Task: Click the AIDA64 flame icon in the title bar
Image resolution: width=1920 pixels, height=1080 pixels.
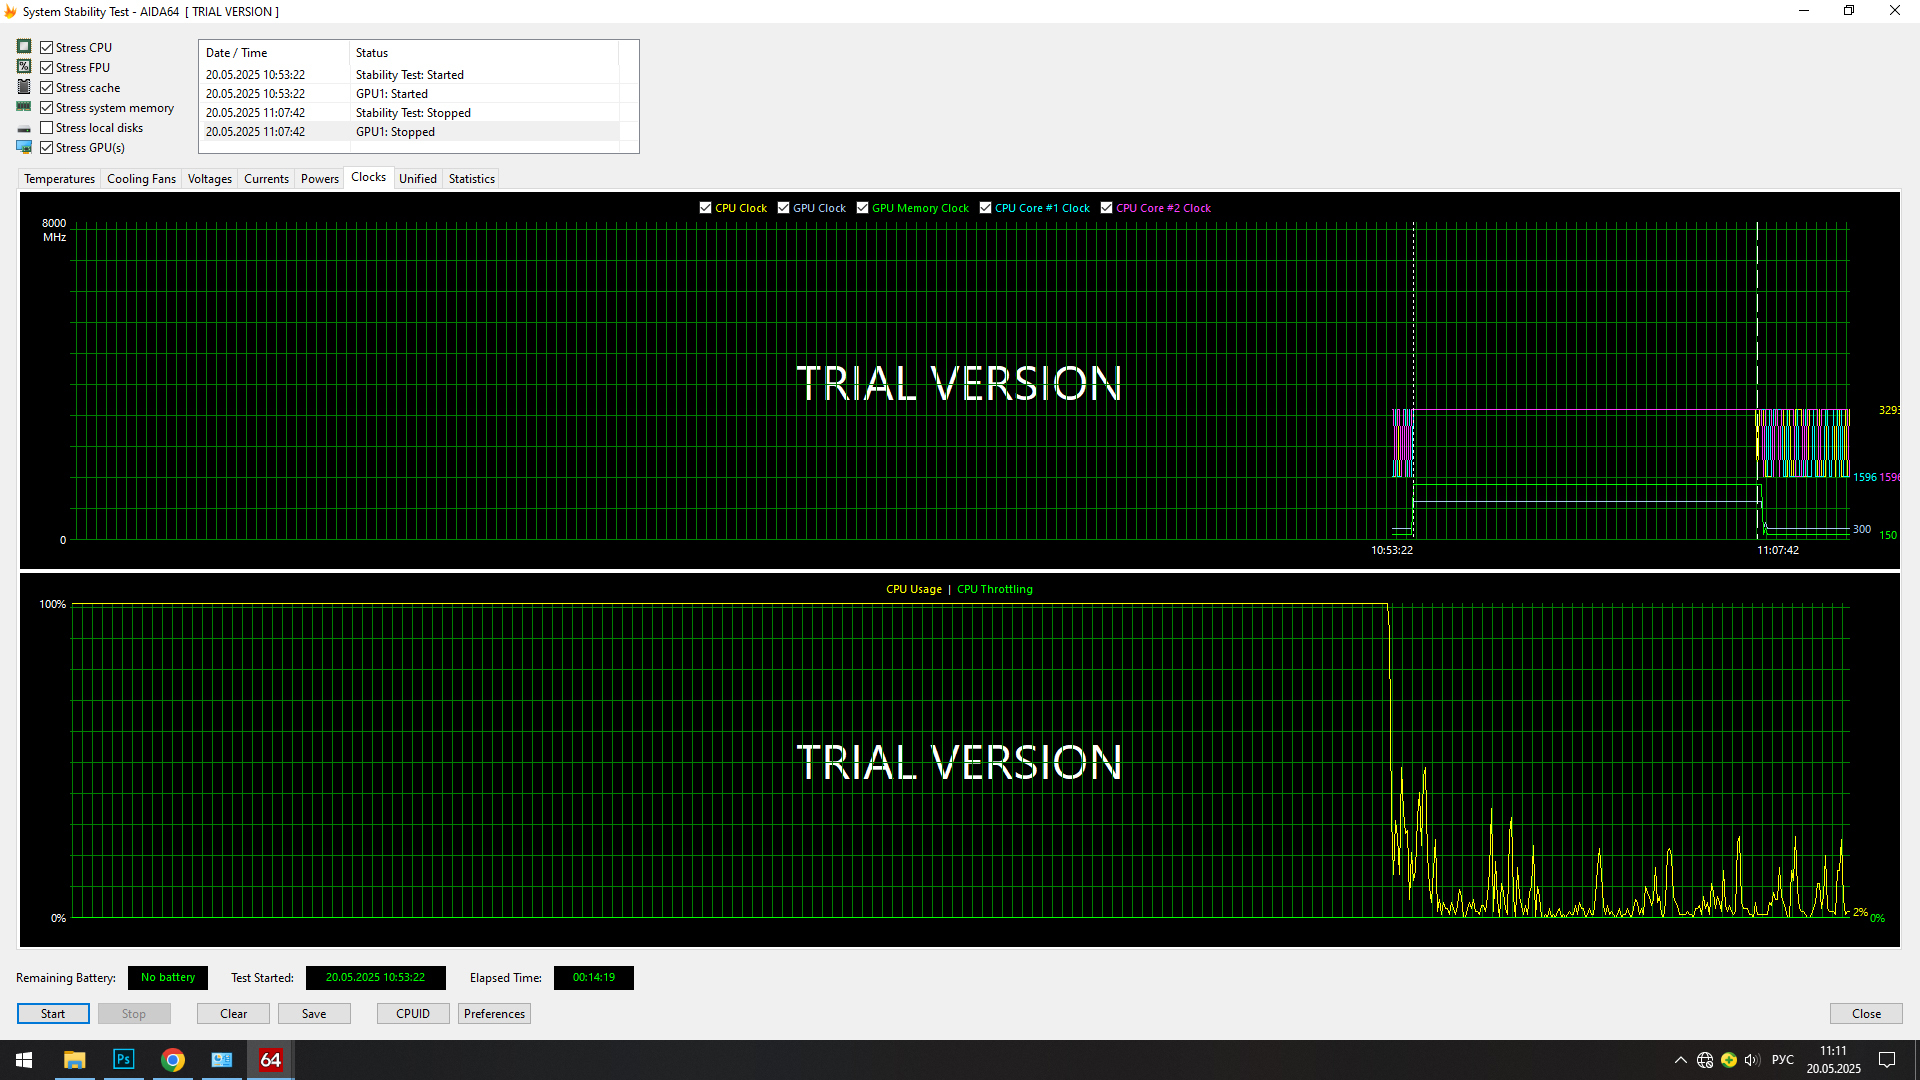Action: (x=11, y=12)
